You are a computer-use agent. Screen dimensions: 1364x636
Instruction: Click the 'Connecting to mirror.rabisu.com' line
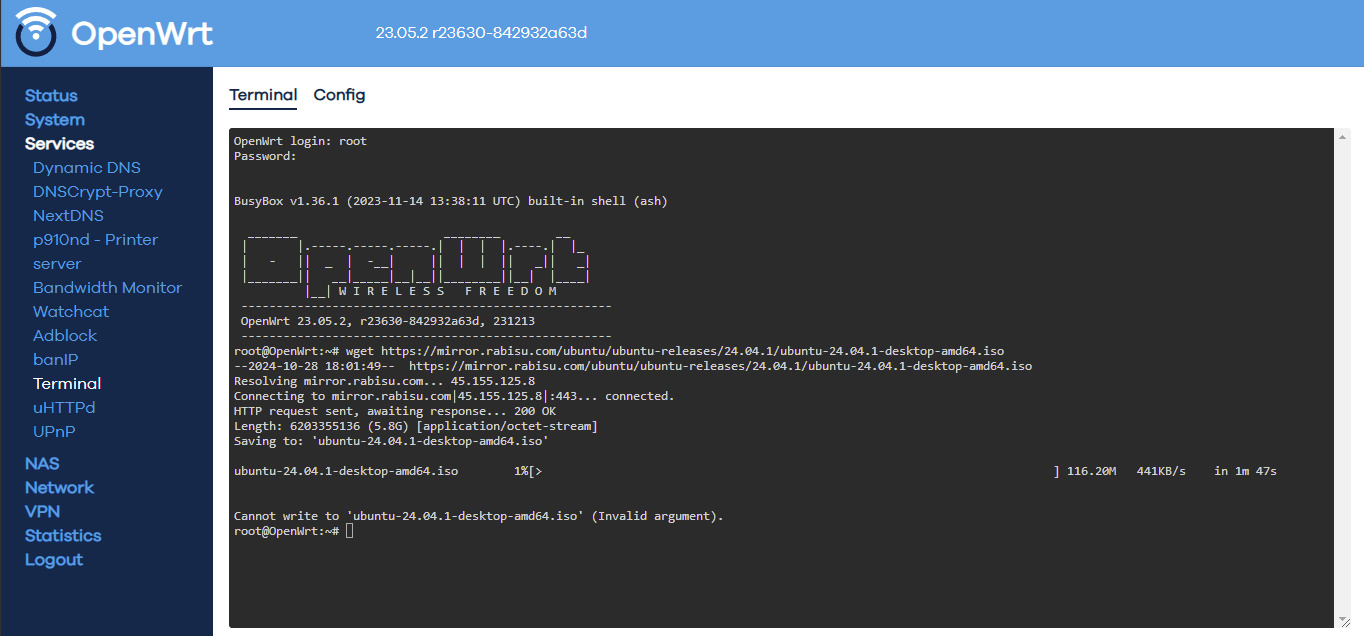(x=454, y=396)
